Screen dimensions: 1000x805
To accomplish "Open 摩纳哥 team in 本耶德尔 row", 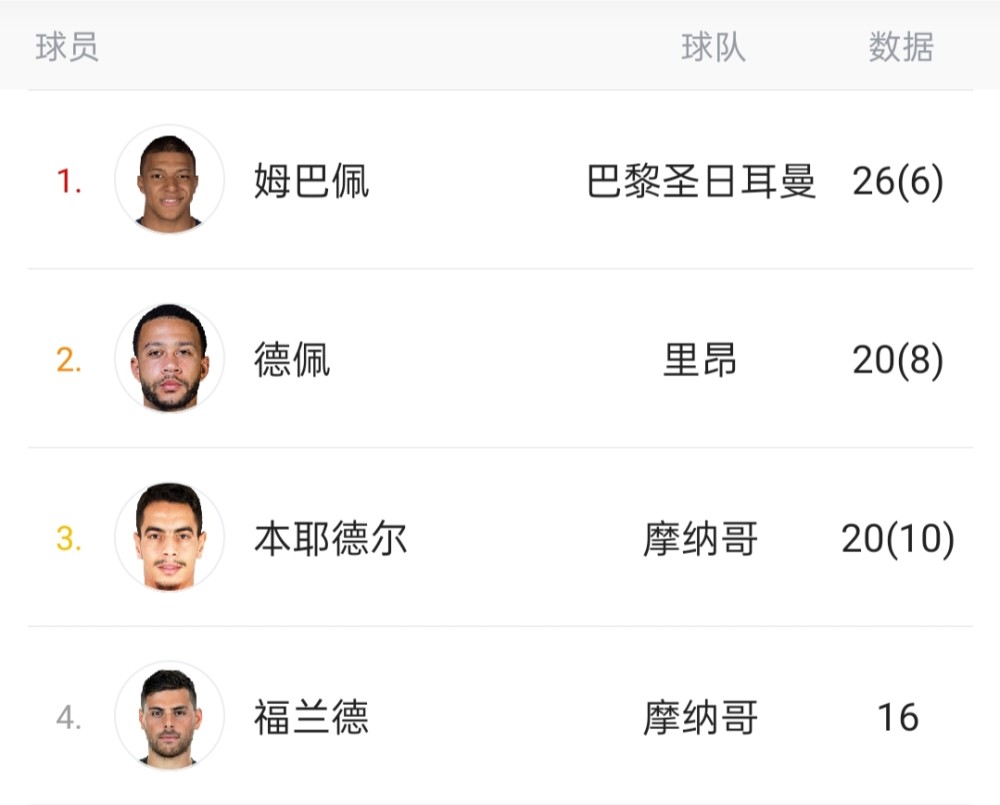I will [700, 538].
